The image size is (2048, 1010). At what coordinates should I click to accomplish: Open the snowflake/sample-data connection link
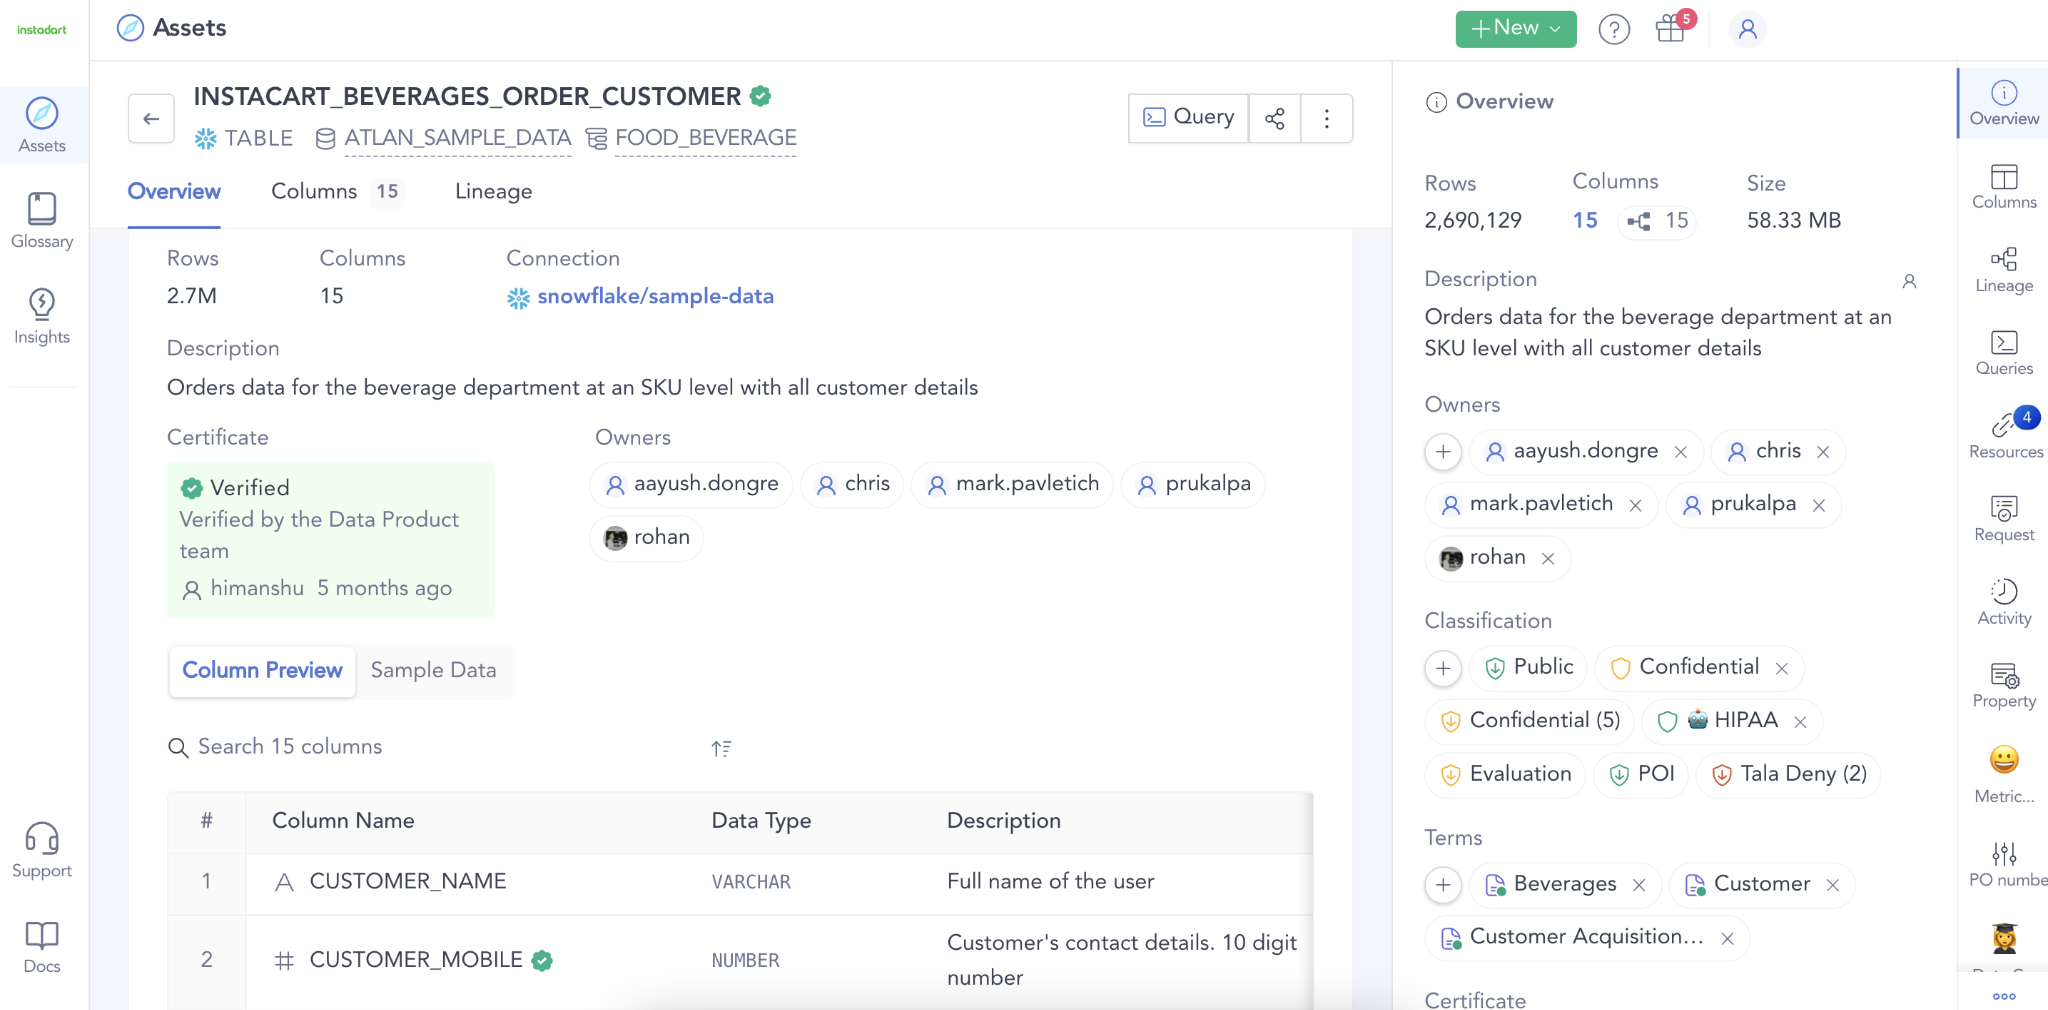point(655,296)
